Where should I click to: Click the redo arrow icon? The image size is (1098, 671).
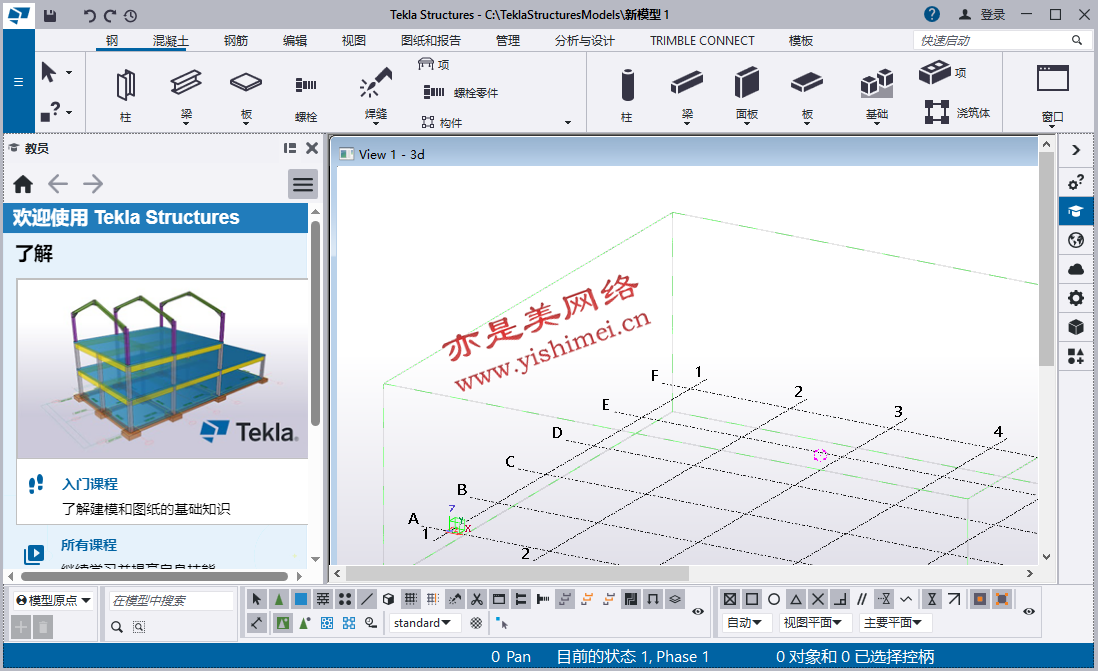point(110,15)
